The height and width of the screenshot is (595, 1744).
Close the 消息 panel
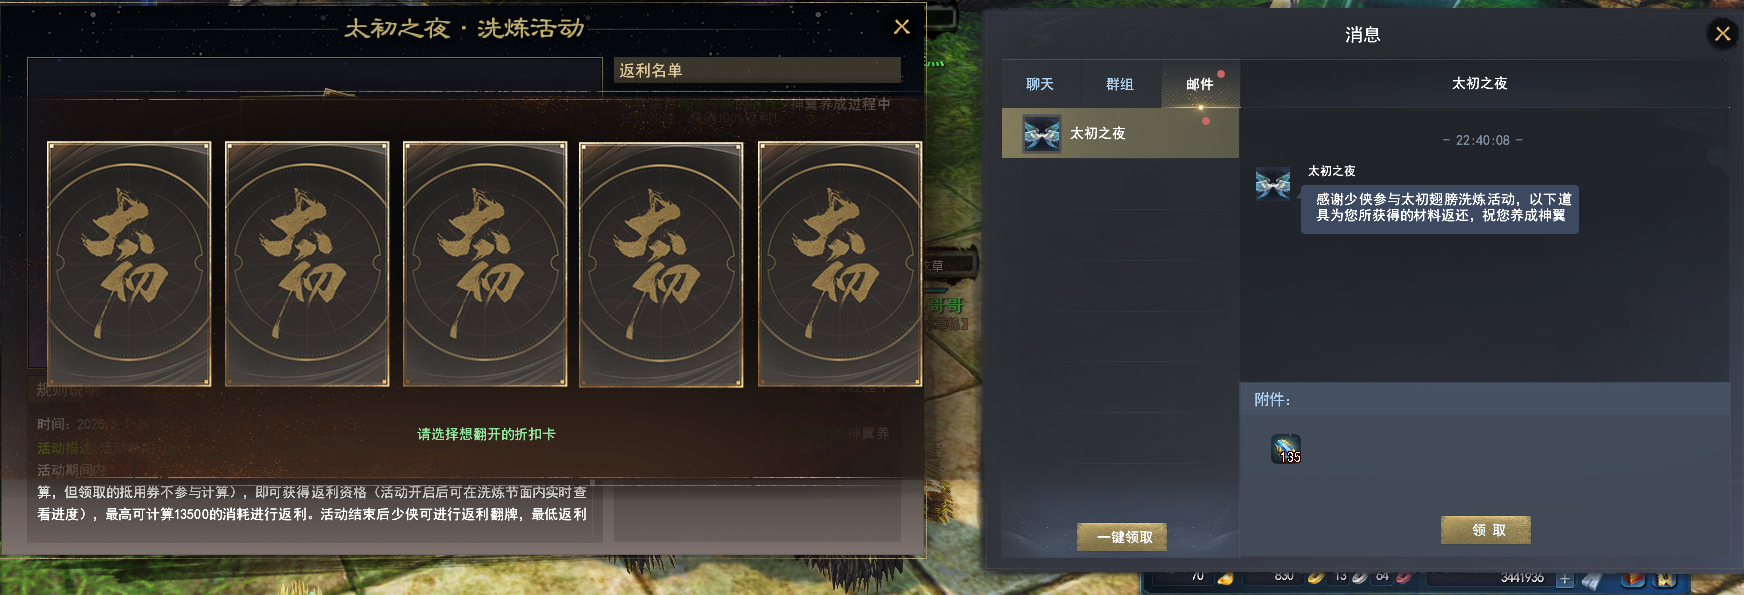point(1722,34)
